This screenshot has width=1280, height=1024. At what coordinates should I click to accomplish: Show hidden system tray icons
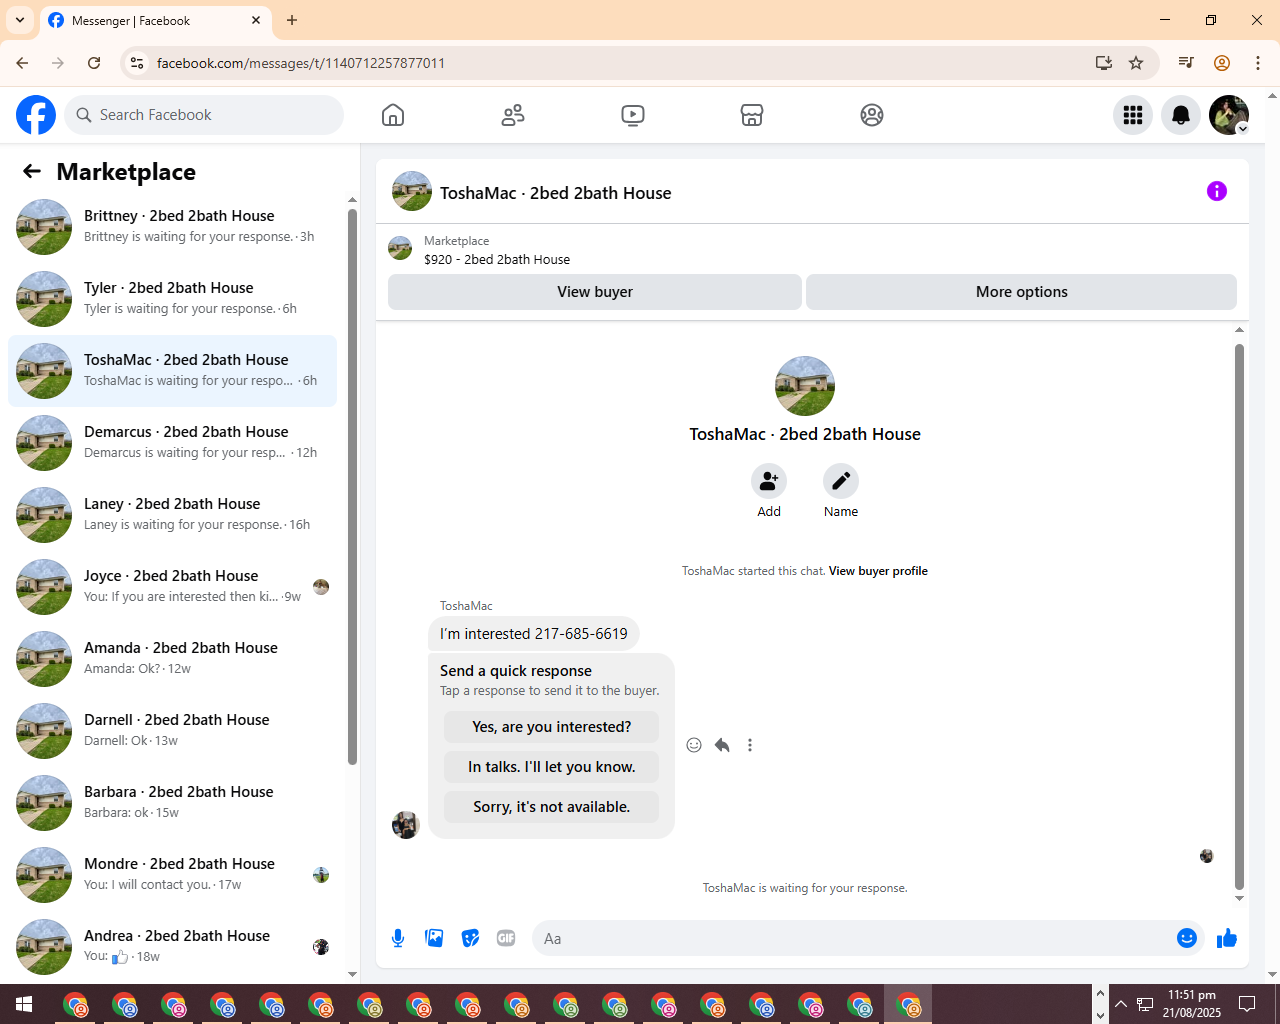click(1121, 1004)
